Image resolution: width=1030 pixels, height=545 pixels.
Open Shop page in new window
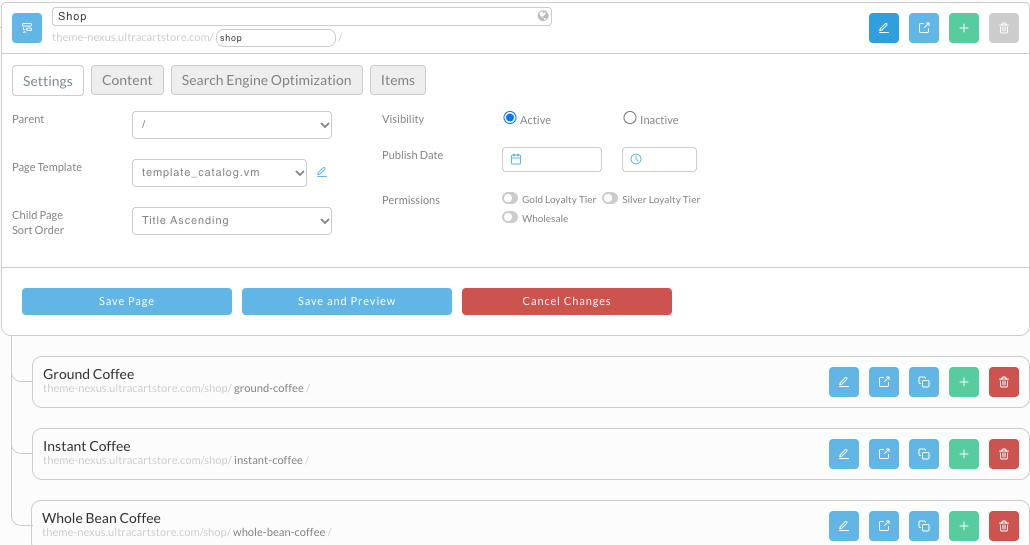coord(924,28)
